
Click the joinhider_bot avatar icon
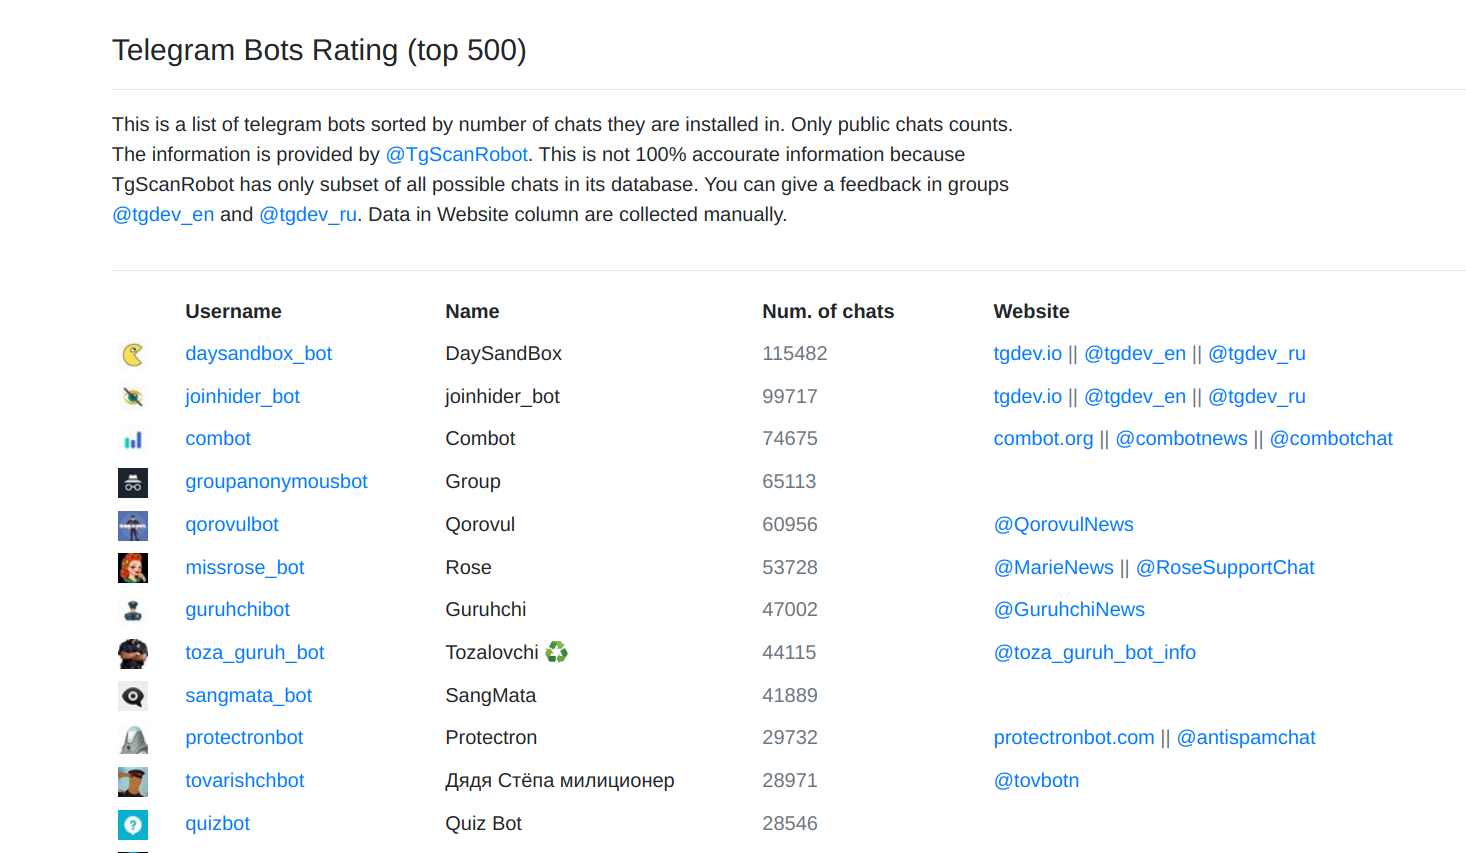(133, 396)
